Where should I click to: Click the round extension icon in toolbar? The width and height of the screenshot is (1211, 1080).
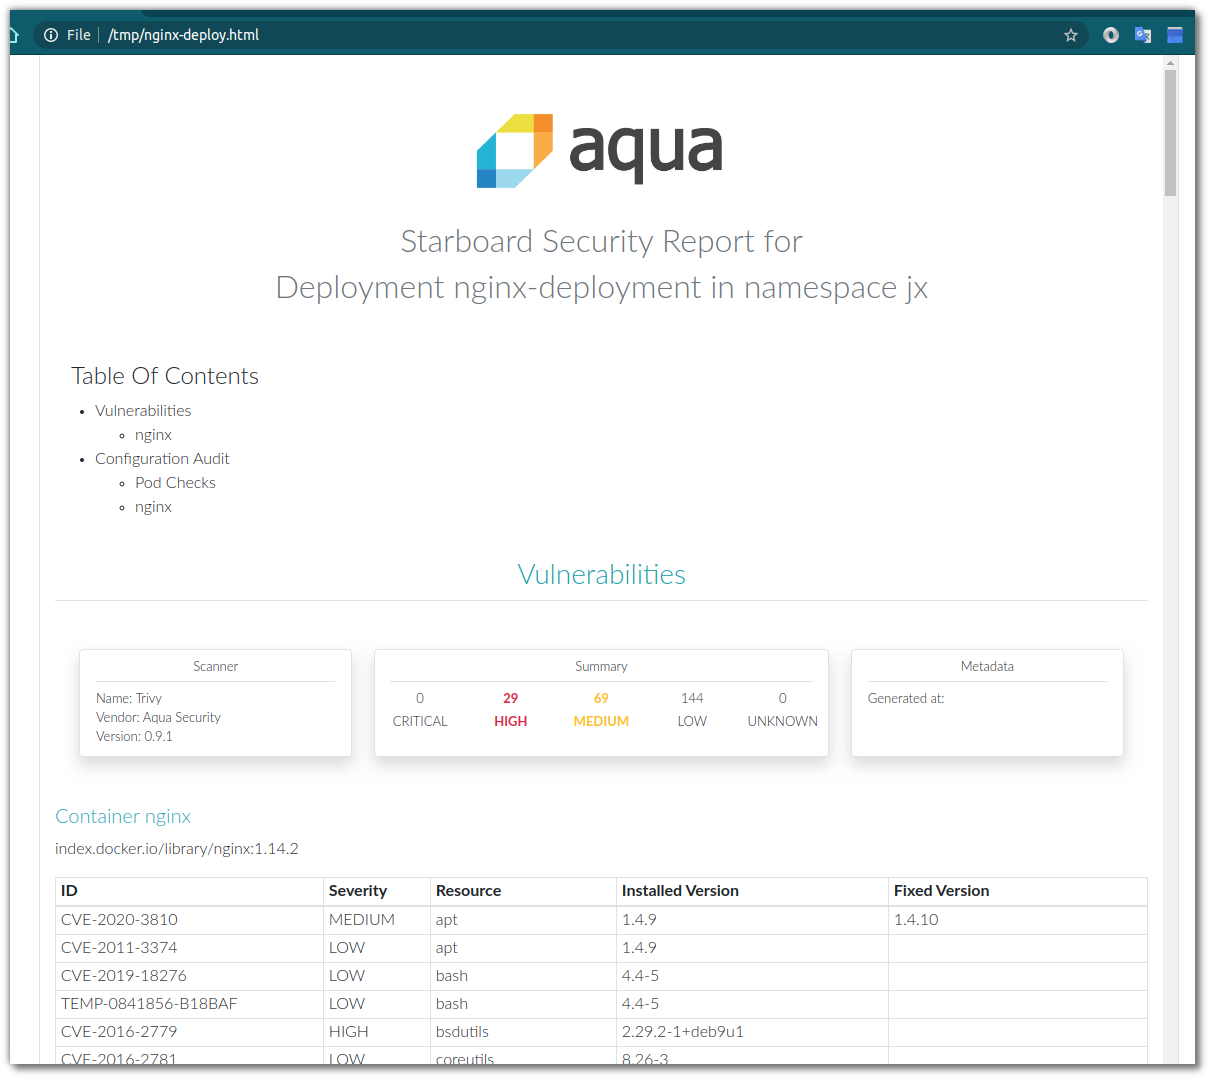point(1111,35)
